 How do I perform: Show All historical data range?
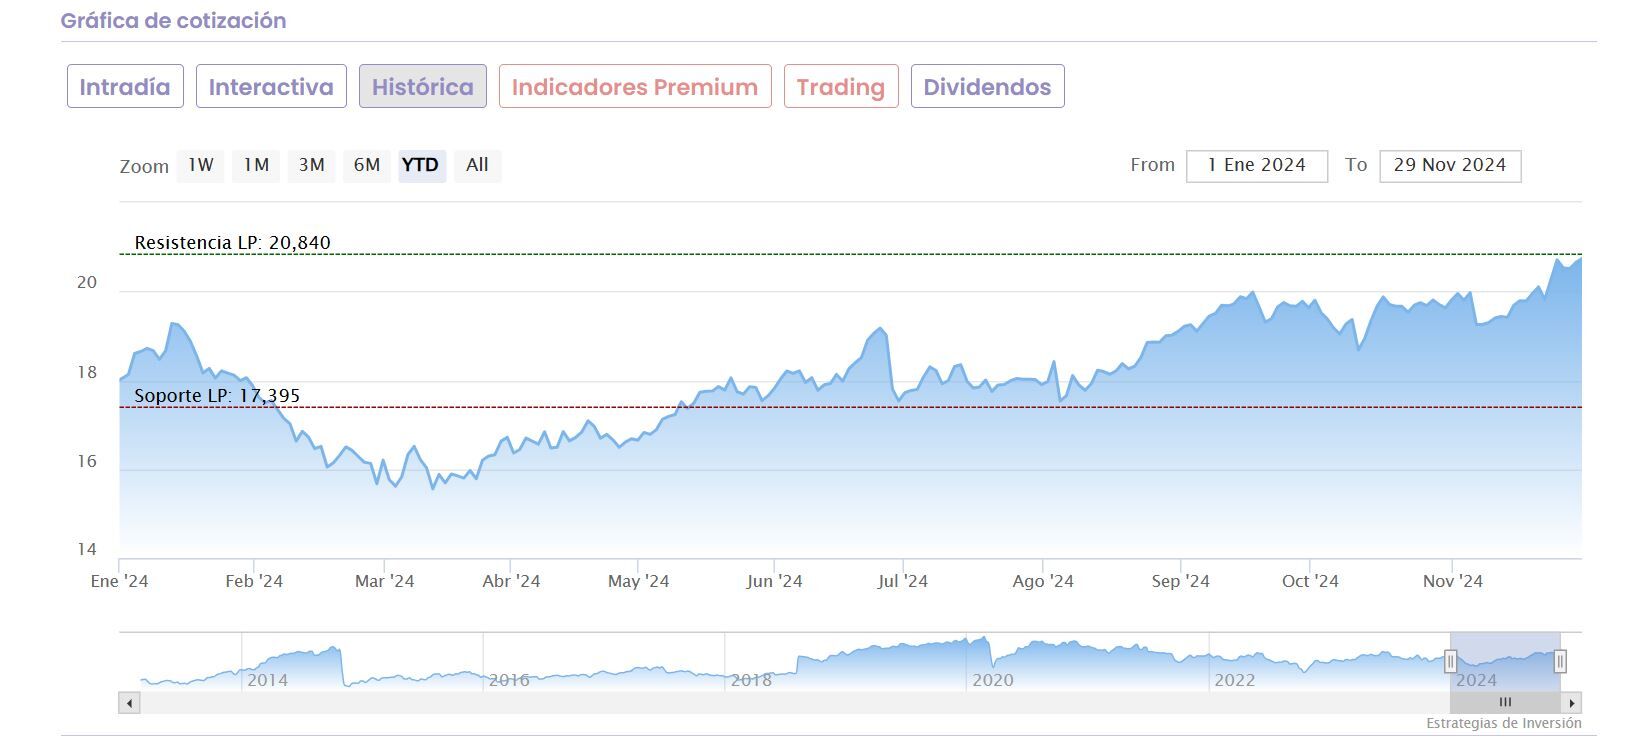[x=477, y=165]
